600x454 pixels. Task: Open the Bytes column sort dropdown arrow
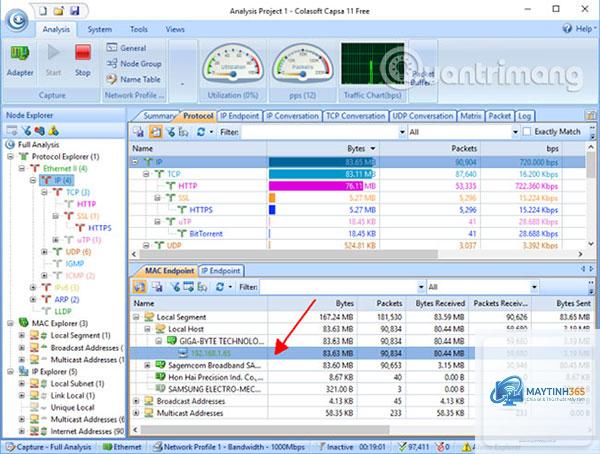(x=373, y=149)
